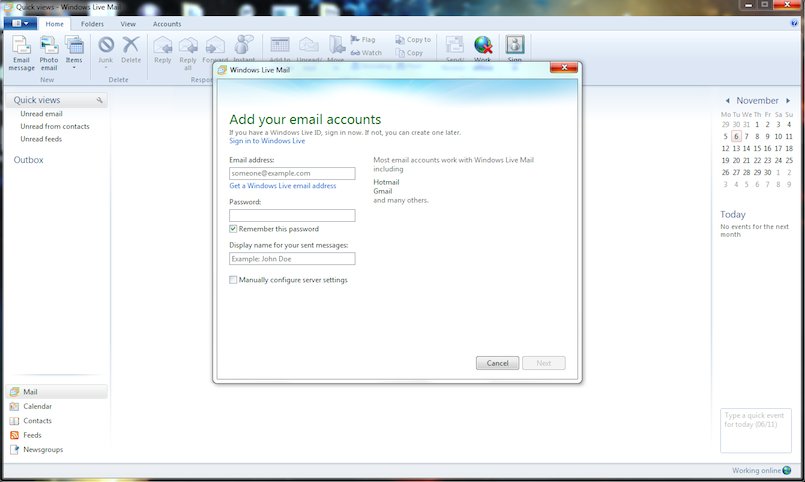Image resolution: width=805 pixels, height=482 pixels.
Task: Click the quick event text box
Action: pyautogui.click(x=756, y=431)
